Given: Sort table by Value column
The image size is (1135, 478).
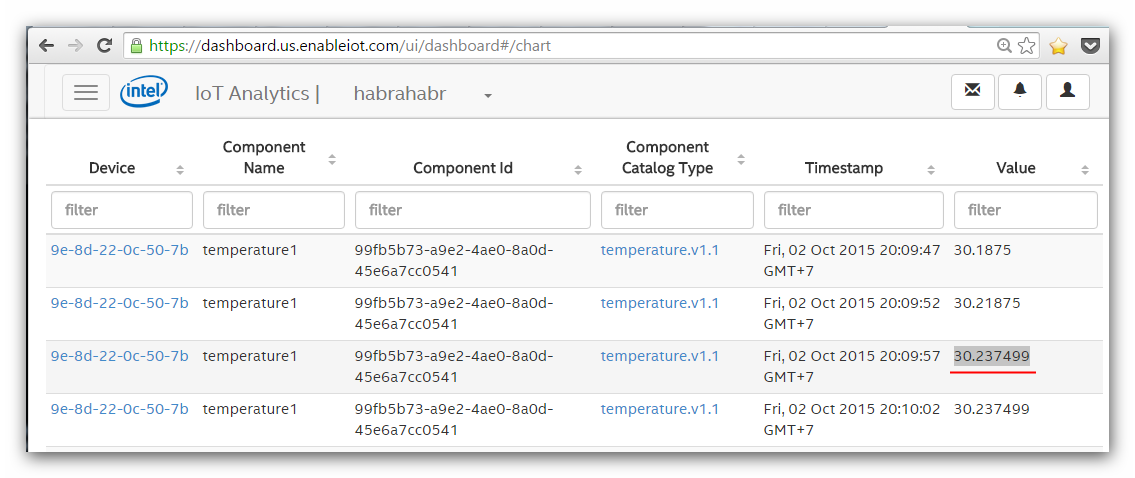Looking at the screenshot, I should (1085, 169).
